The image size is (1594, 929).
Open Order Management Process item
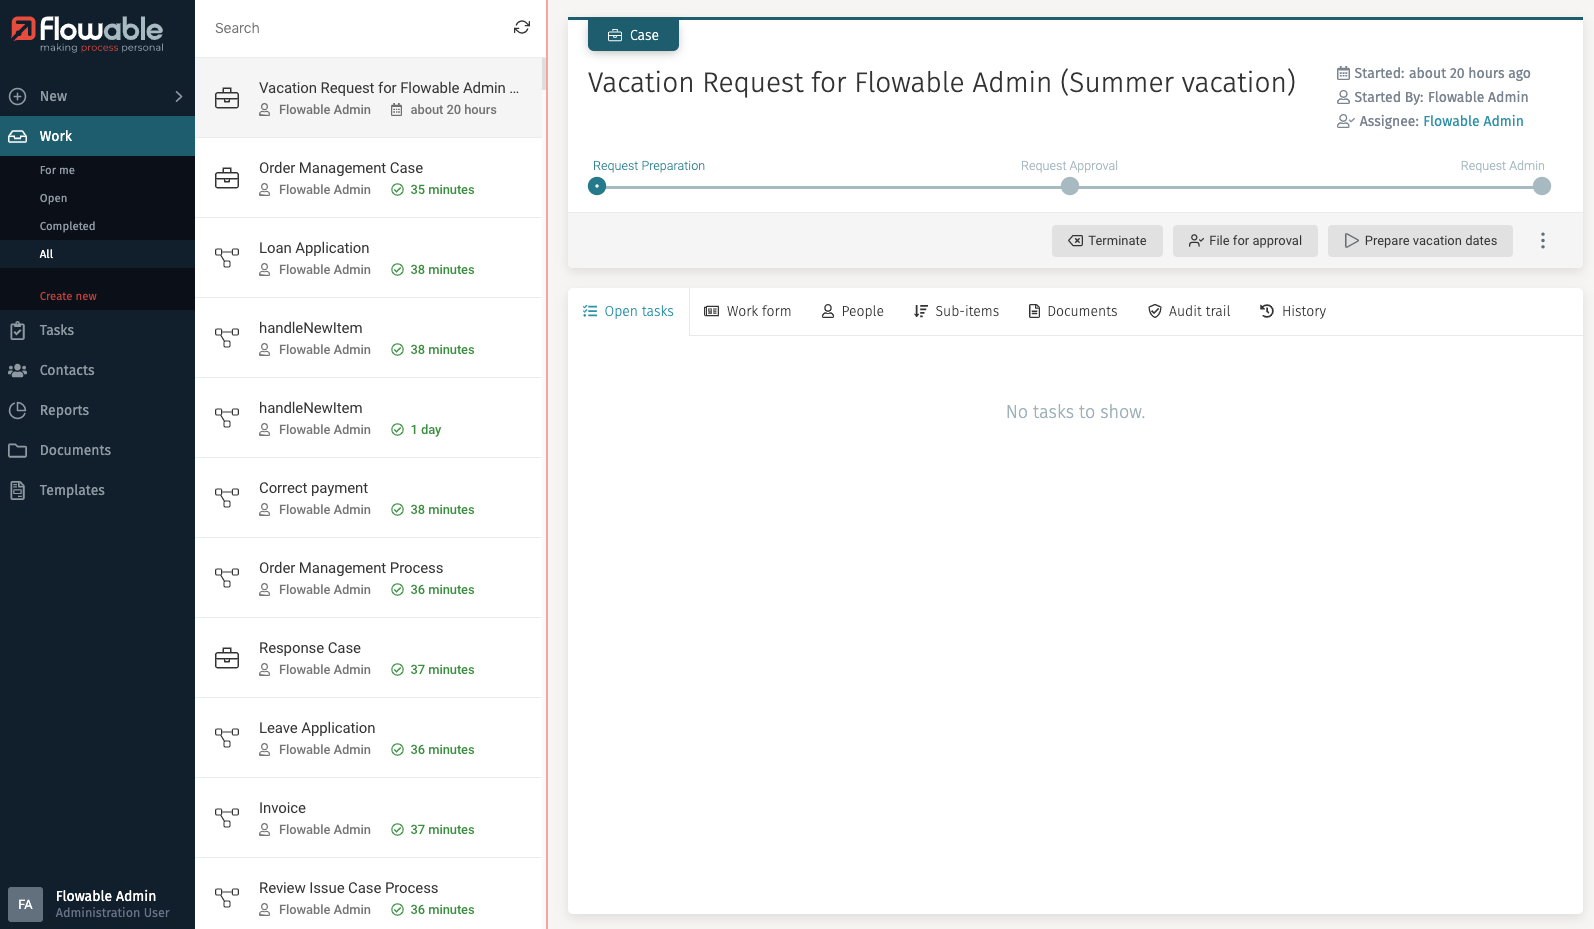[369, 578]
